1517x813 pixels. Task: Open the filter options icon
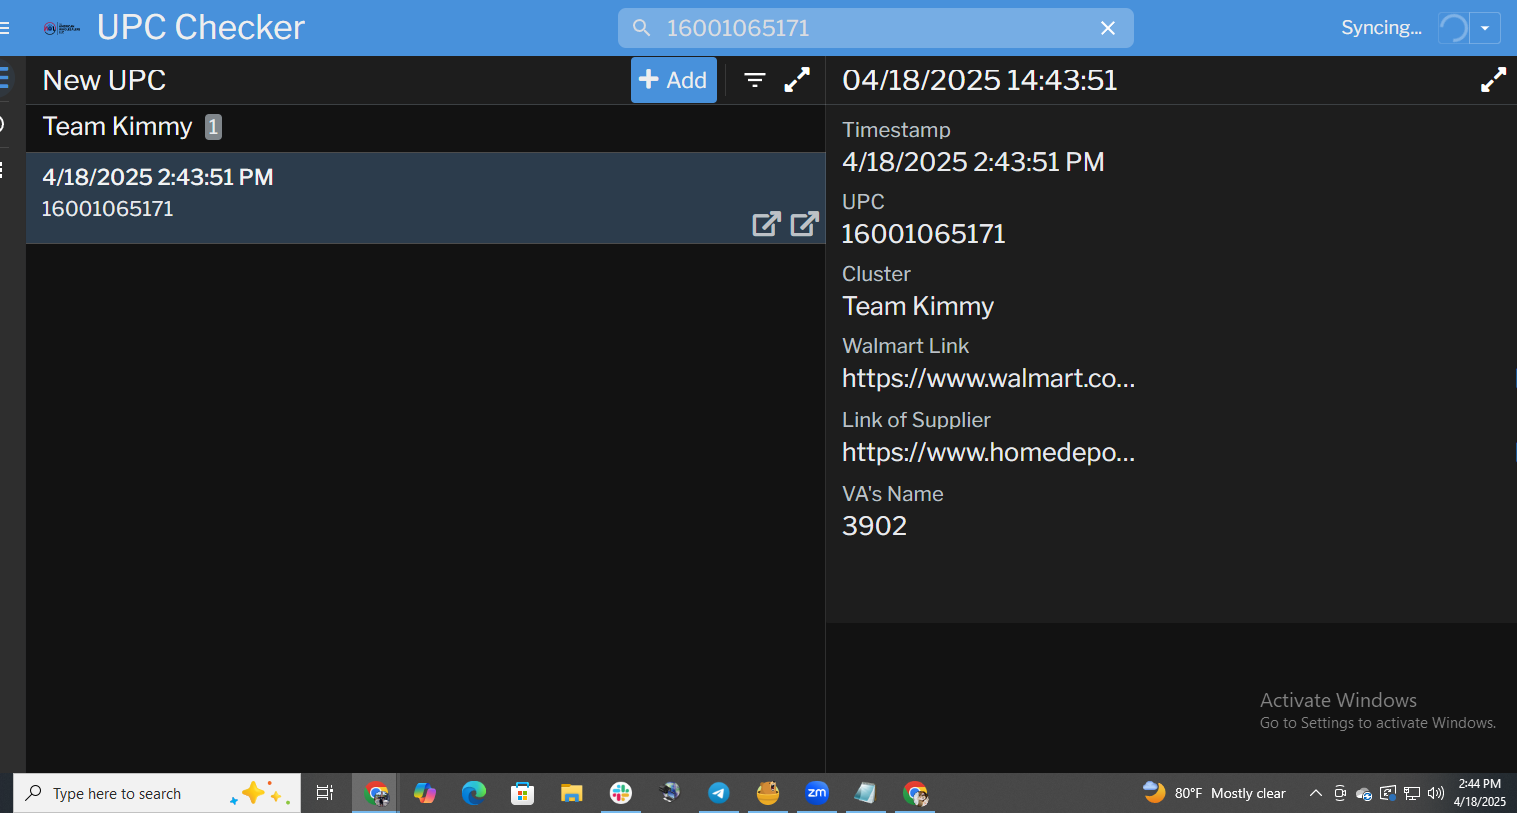(755, 80)
